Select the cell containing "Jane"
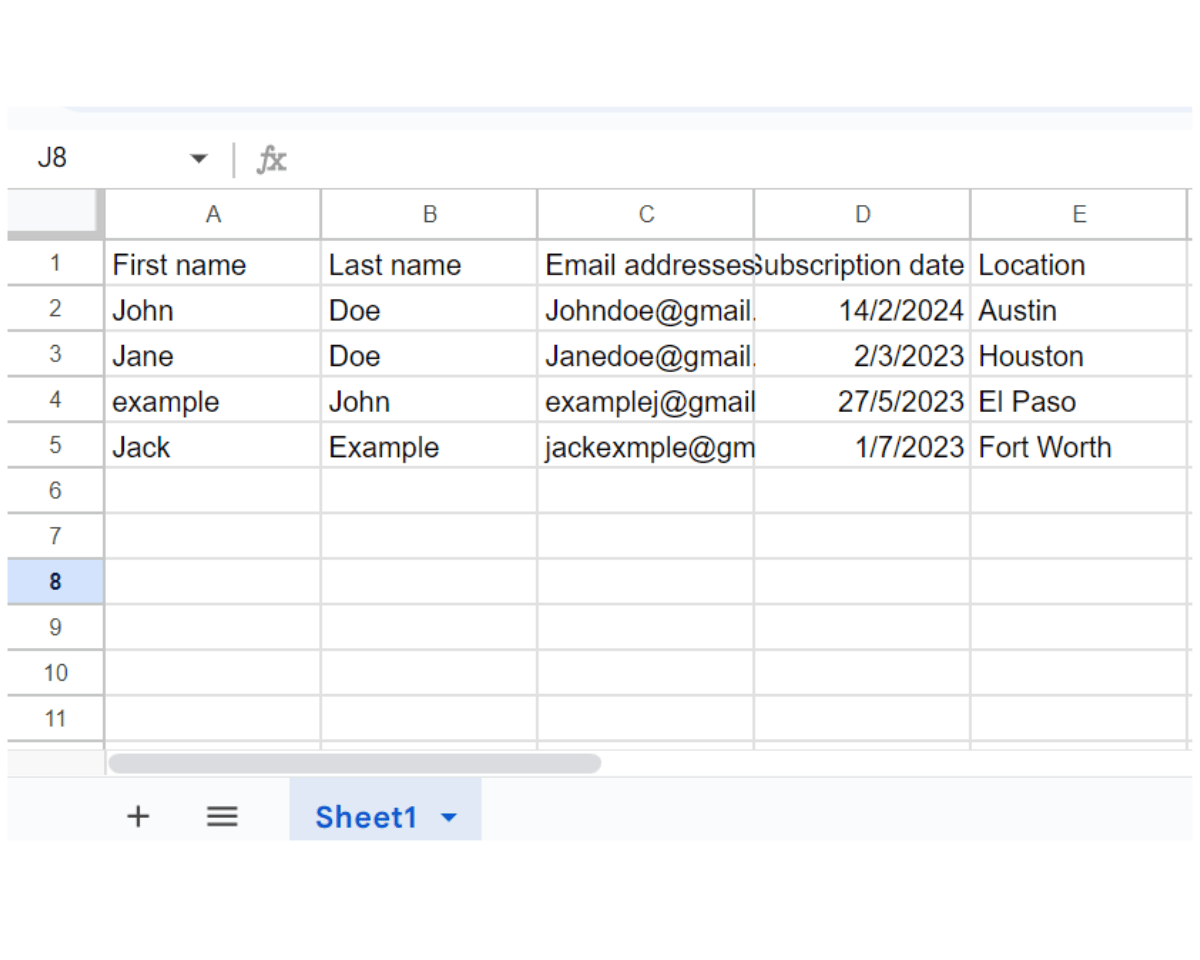 213,355
